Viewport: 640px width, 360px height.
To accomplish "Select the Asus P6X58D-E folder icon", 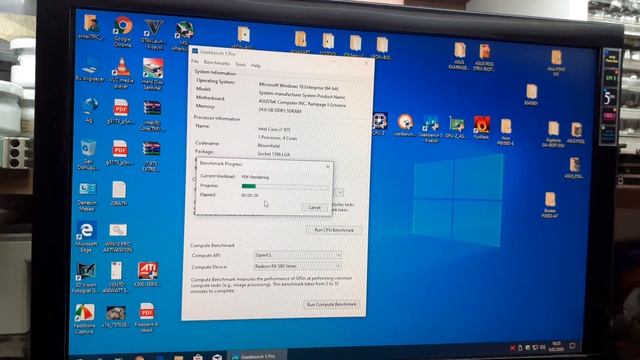I will pyautogui.click(x=506, y=132).
